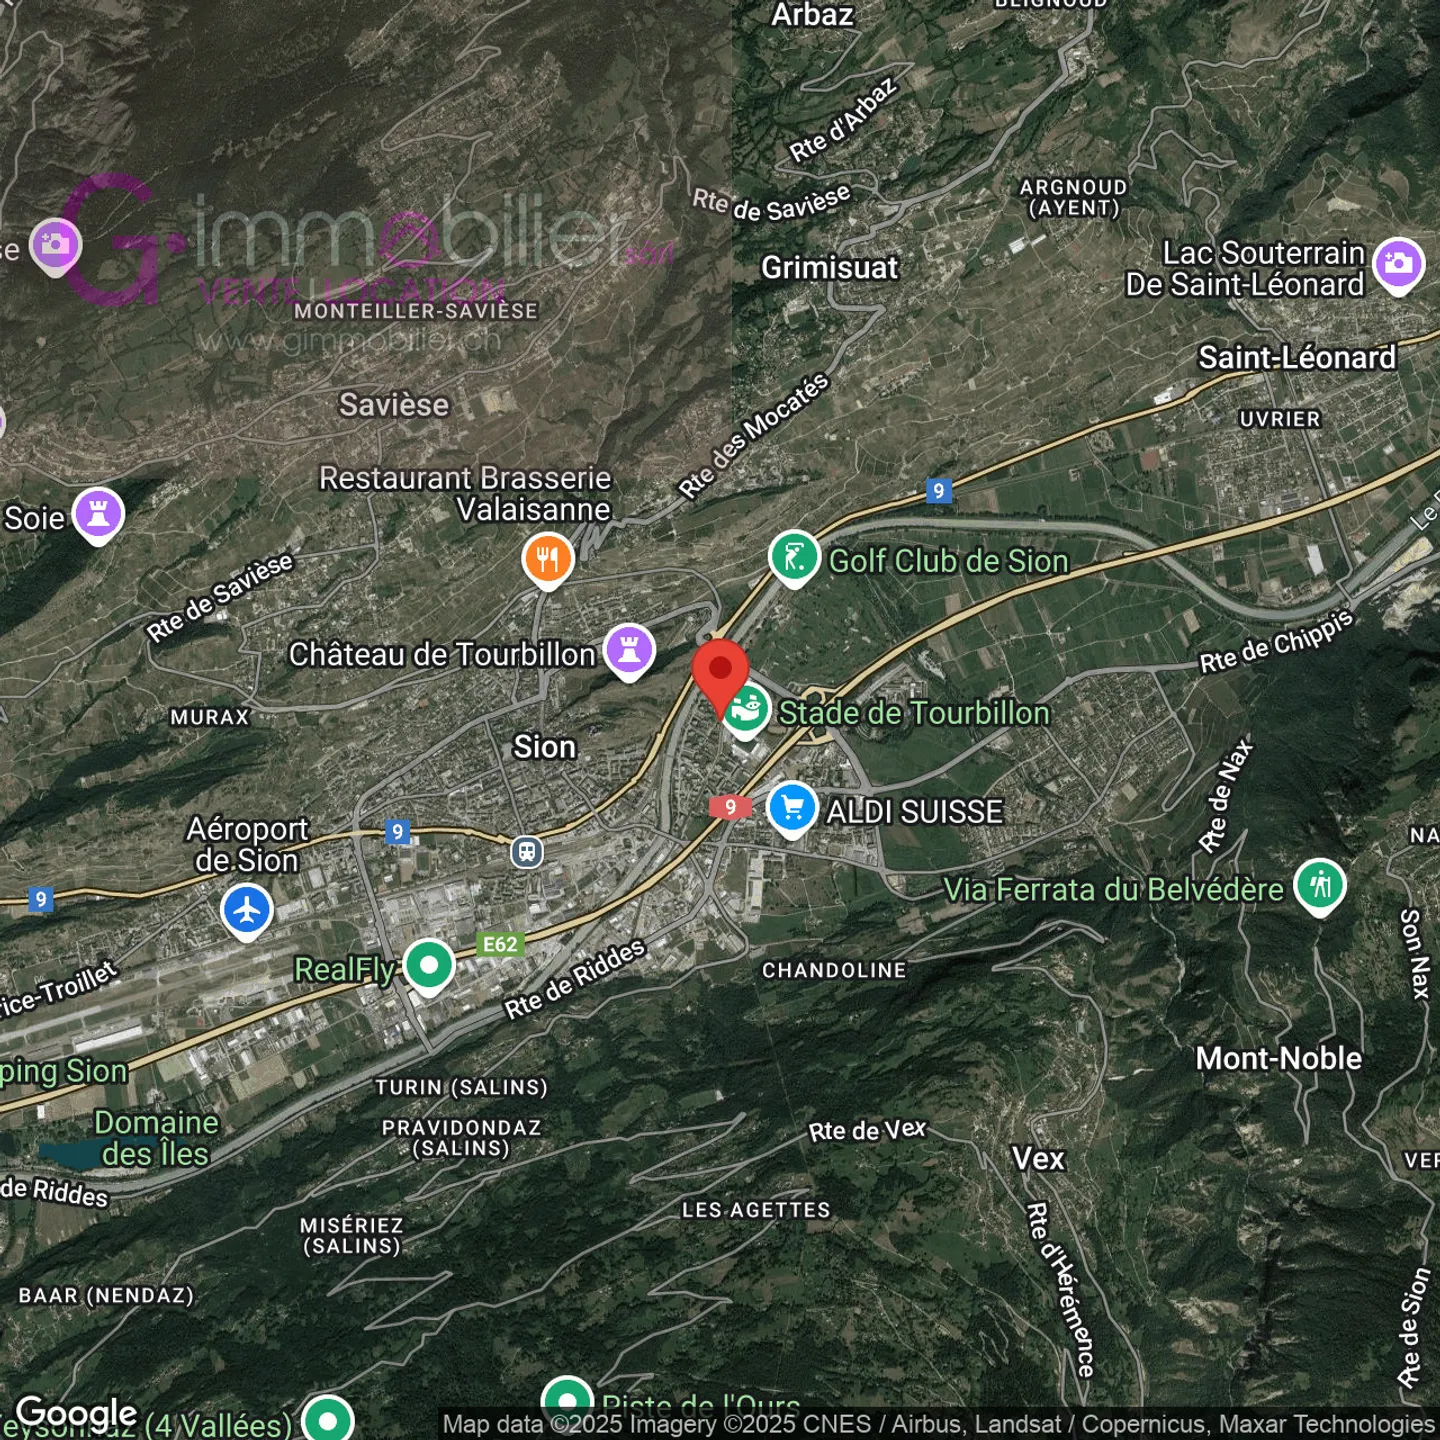This screenshot has height=1440, width=1440.
Task: Open the ALDI SUISSE shopping cart marker
Action: pos(792,807)
